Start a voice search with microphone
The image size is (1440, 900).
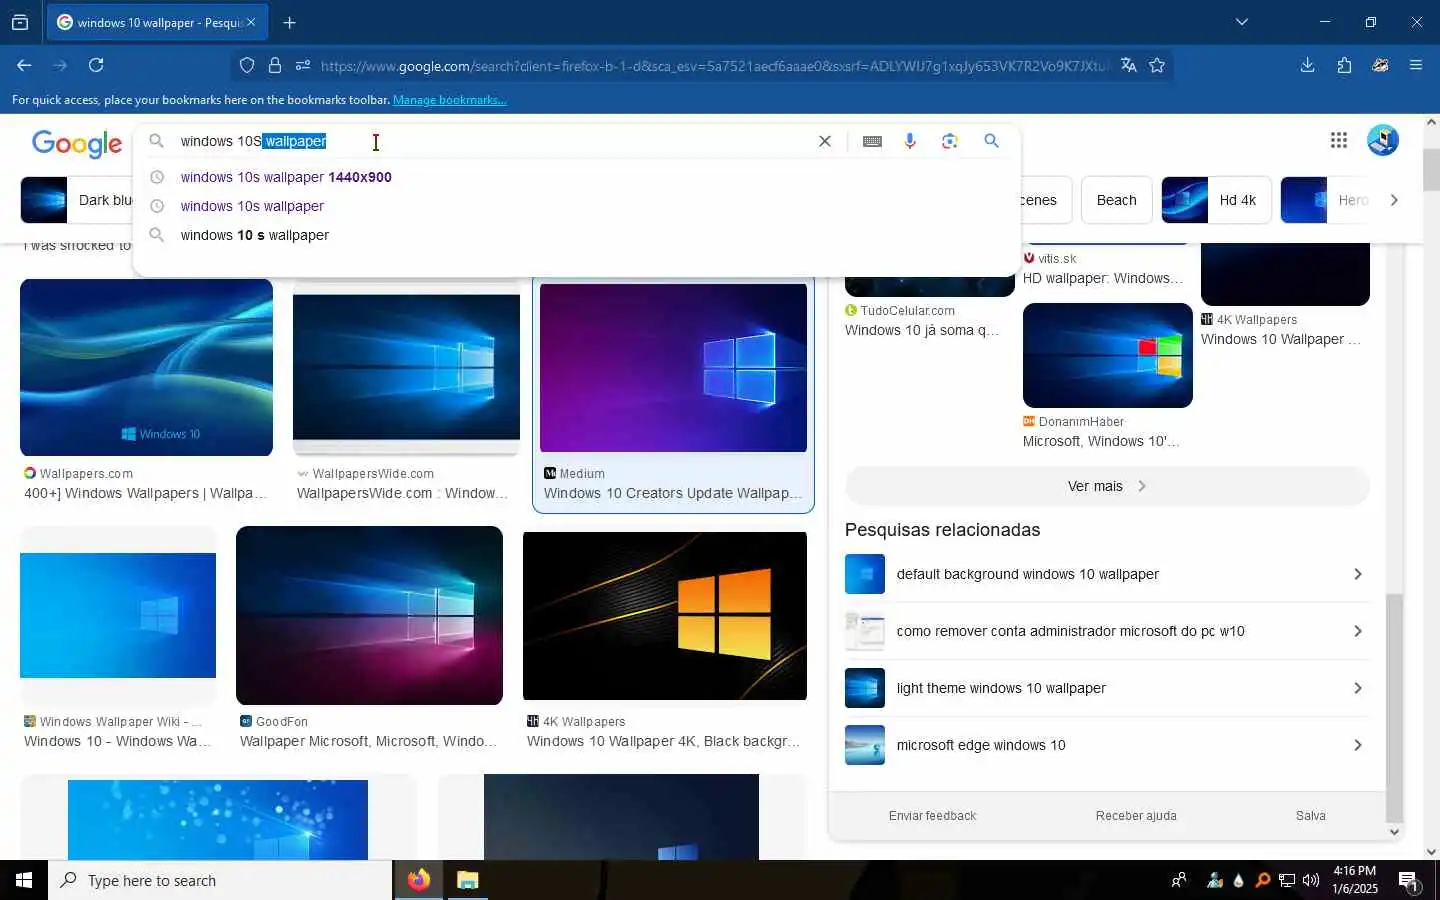coord(910,141)
